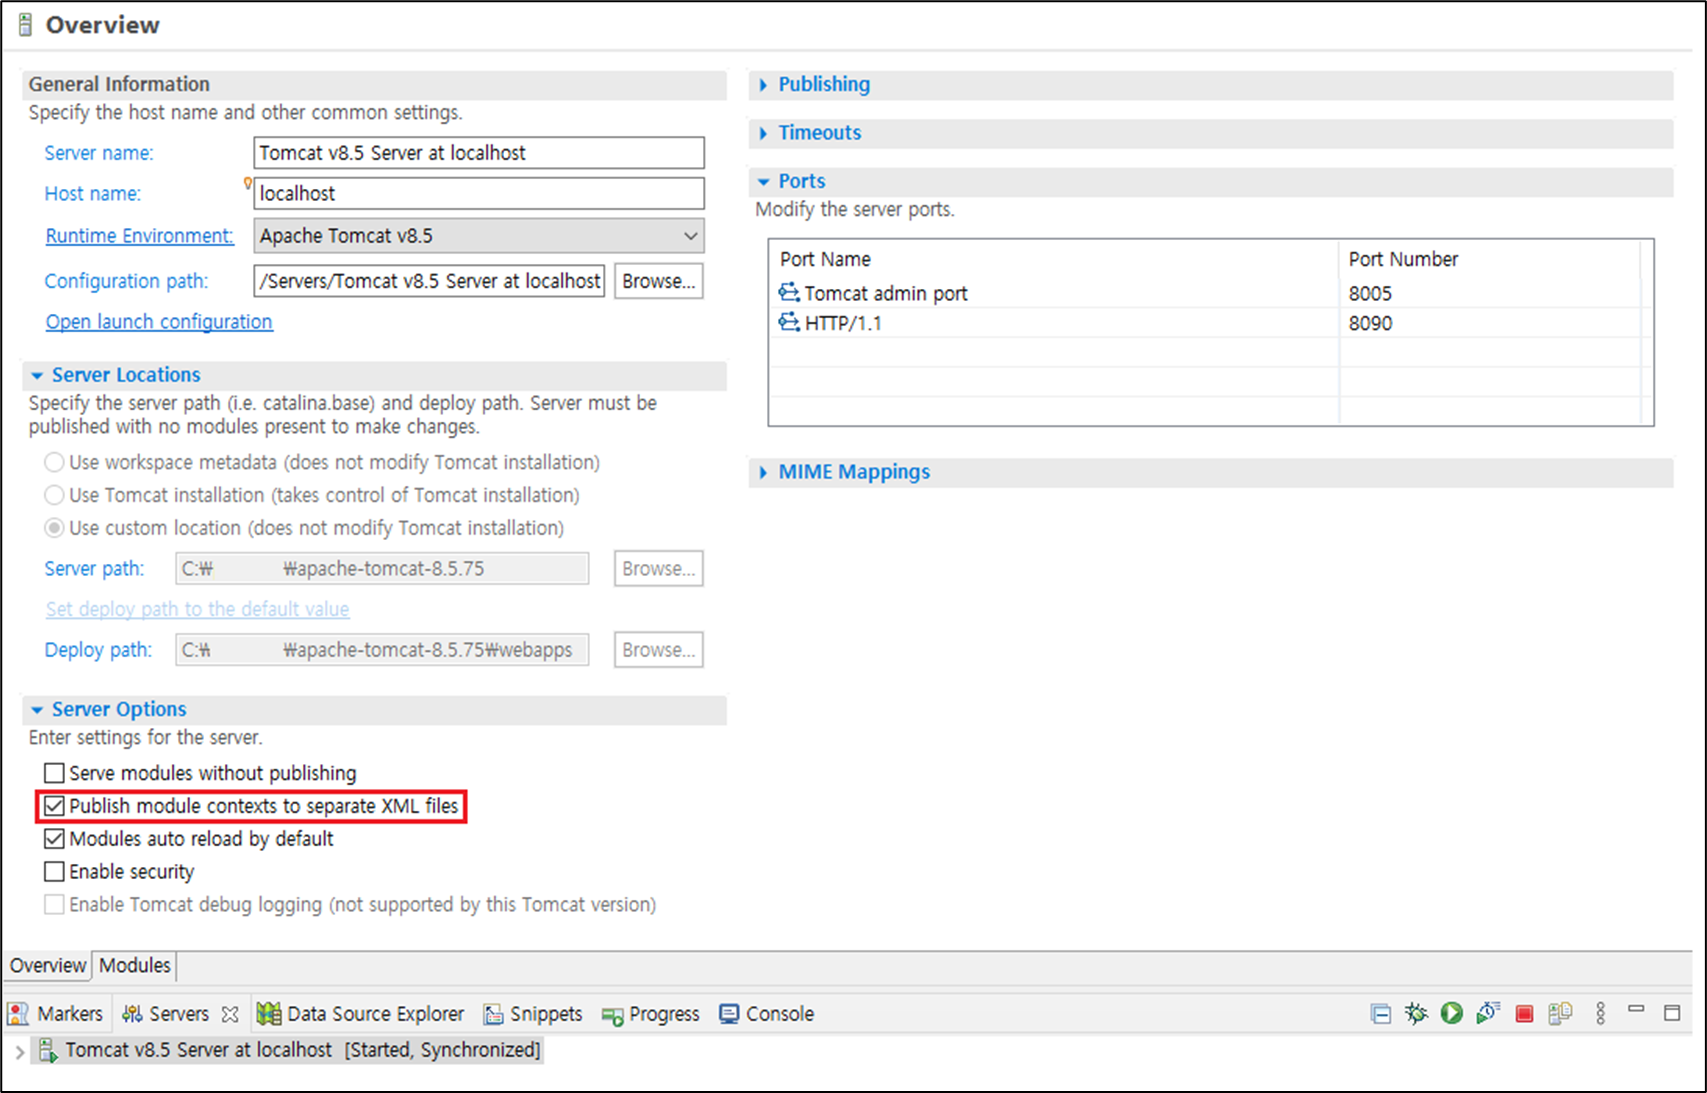Click the Data Source Explorer icon
The height and width of the screenshot is (1093, 1707).
pyautogui.click(x=268, y=1014)
